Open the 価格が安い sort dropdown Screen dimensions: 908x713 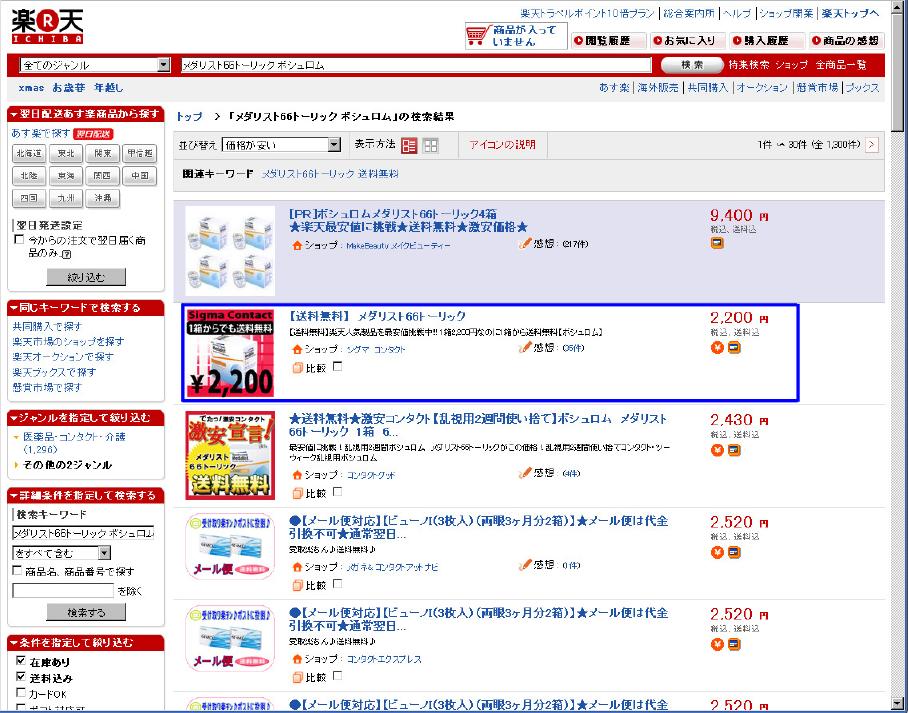point(281,145)
